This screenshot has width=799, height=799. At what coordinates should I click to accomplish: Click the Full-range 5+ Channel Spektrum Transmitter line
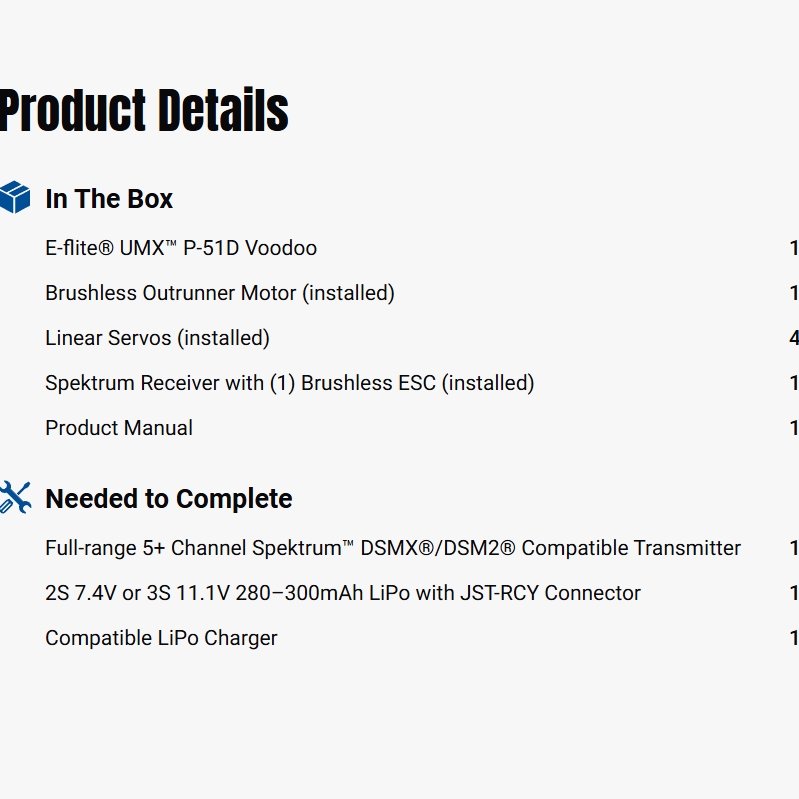[393, 548]
